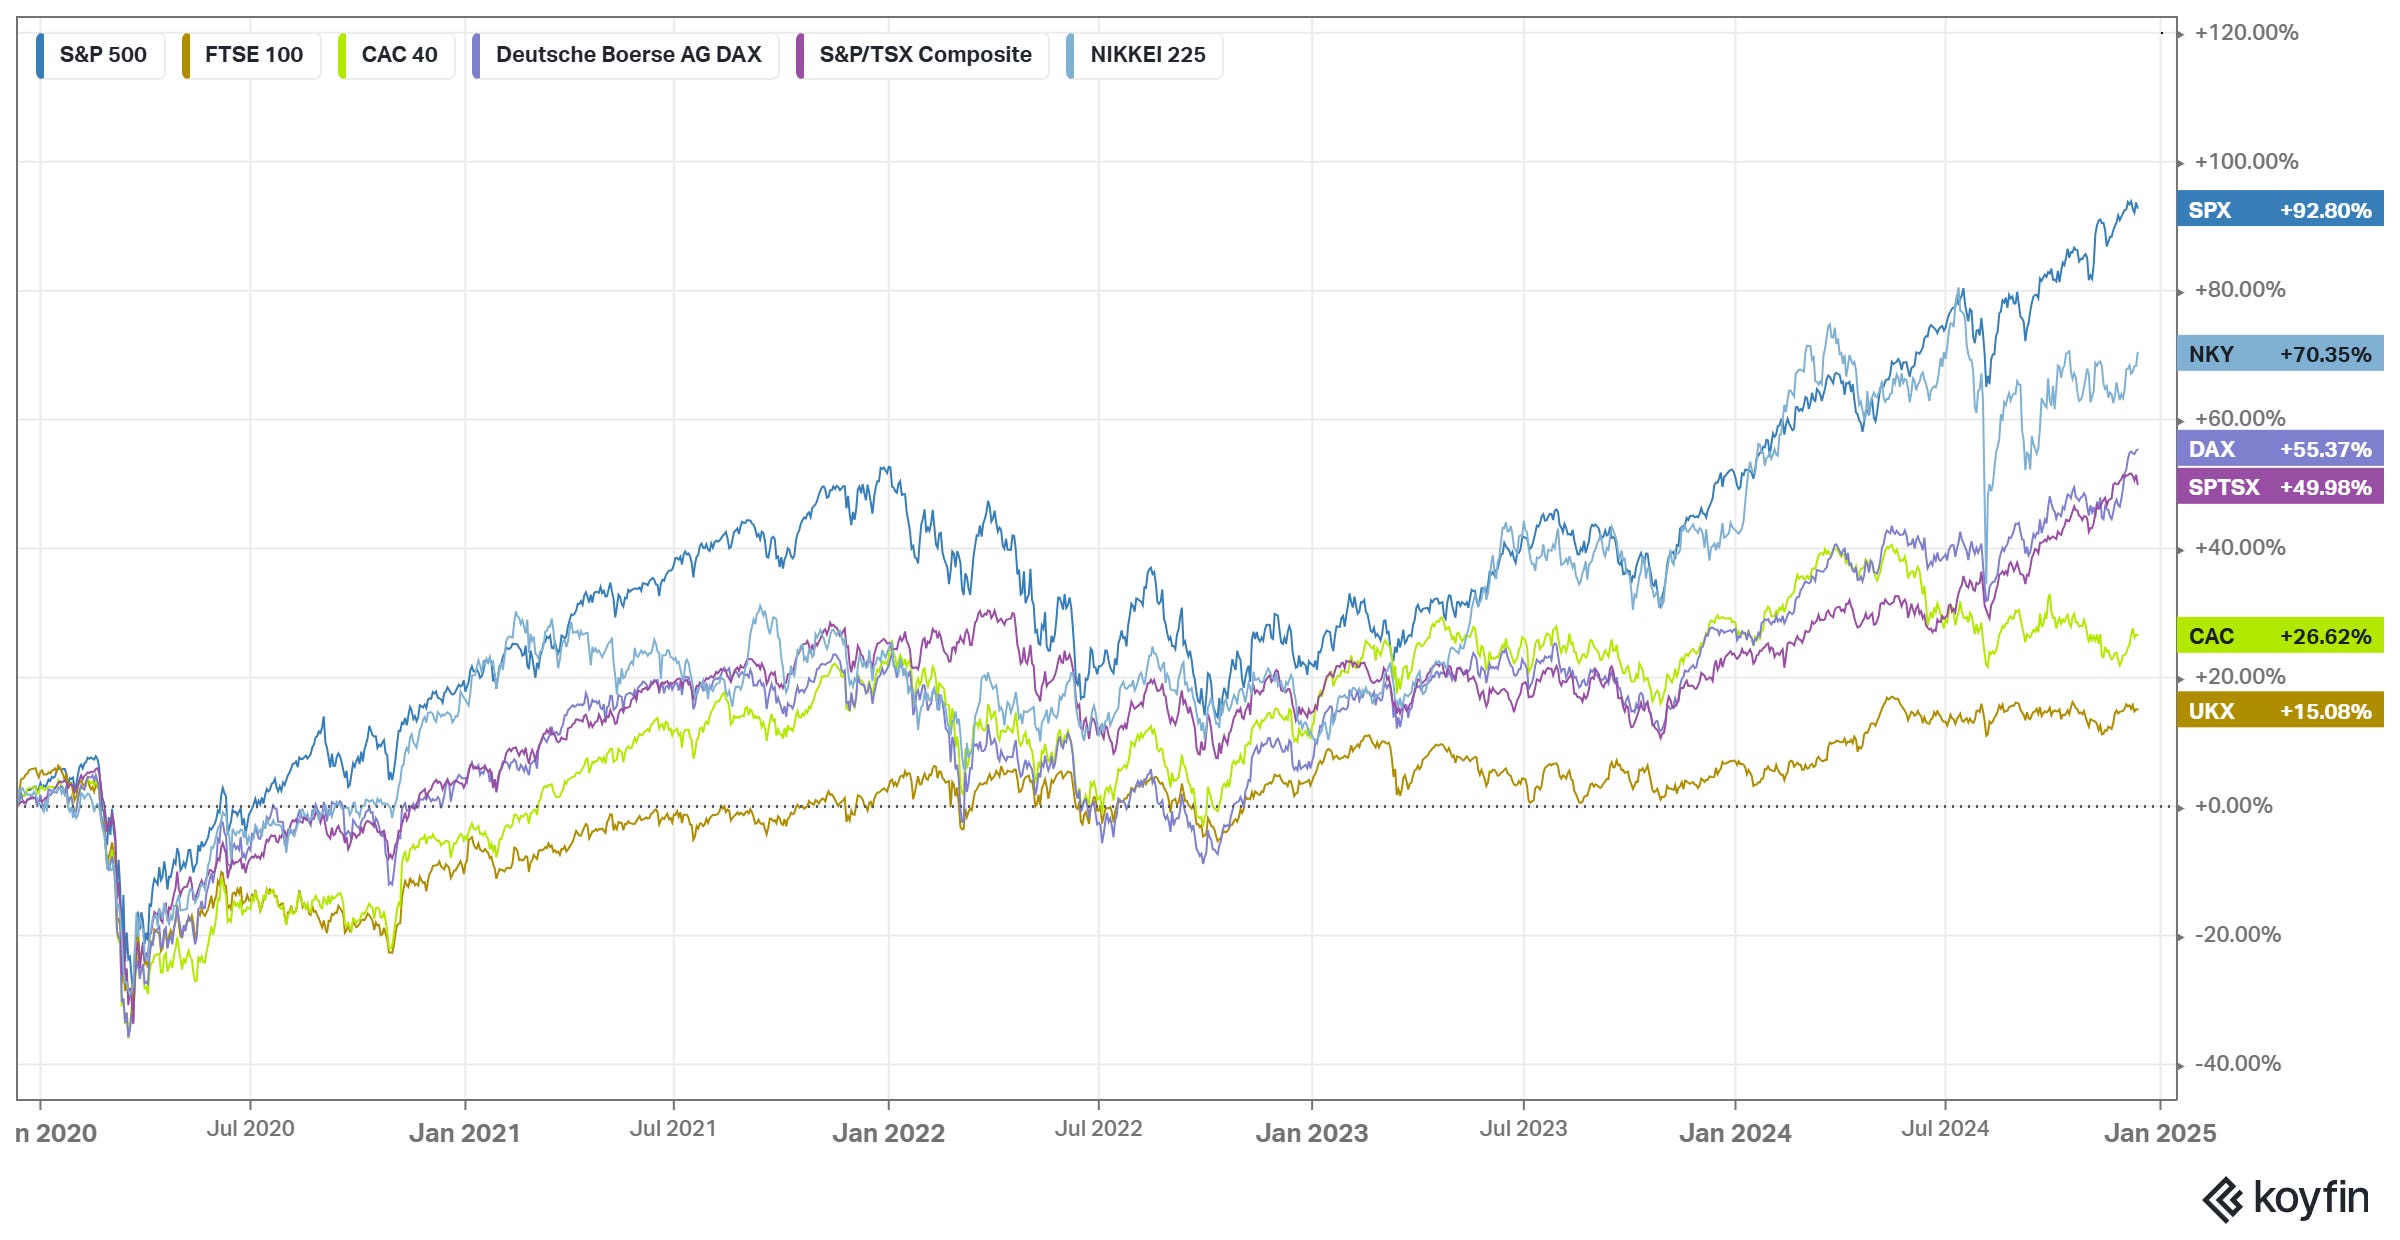This screenshot has height=1240, width=2400.
Task: Toggle the CAC 40 legend entry
Action: [398, 55]
